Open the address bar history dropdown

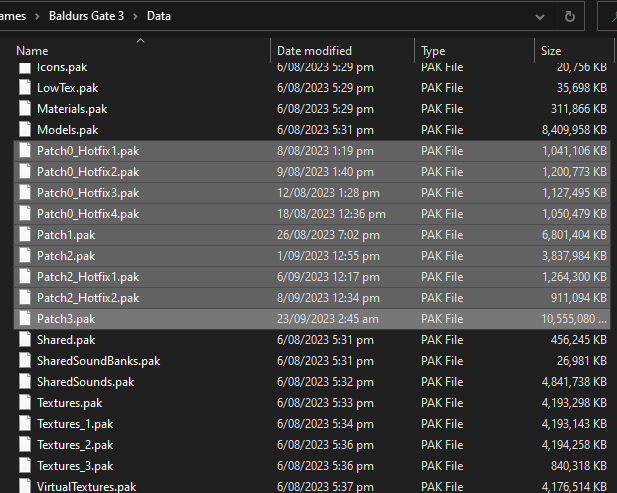point(540,17)
